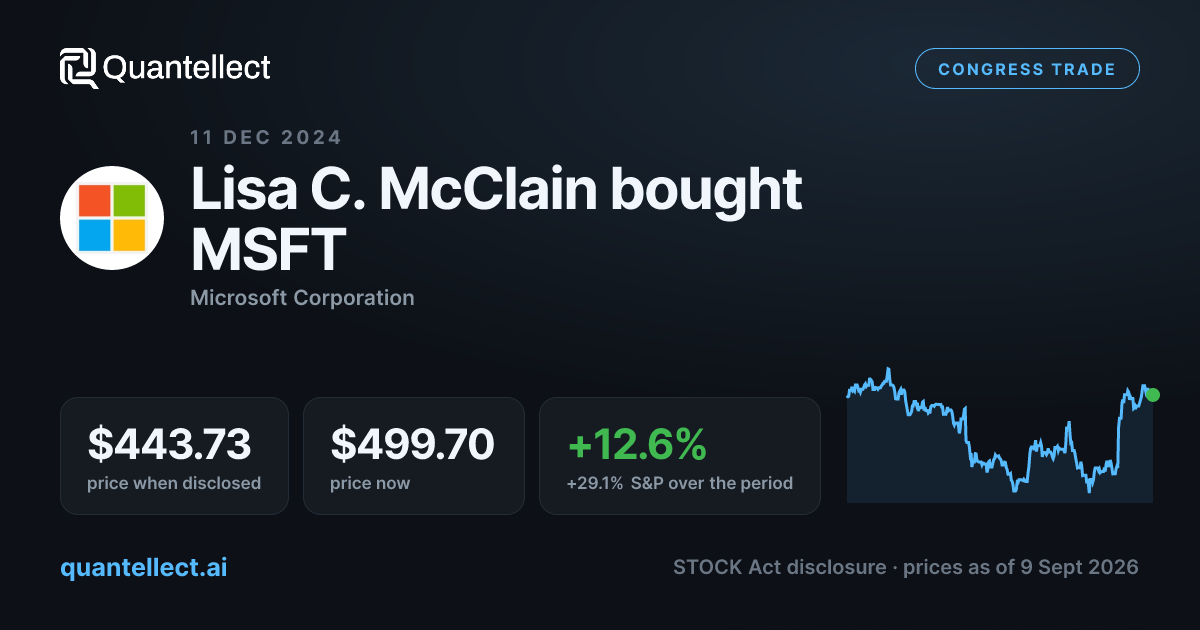Click the 11 DEC 2024 date label

pos(266,138)
